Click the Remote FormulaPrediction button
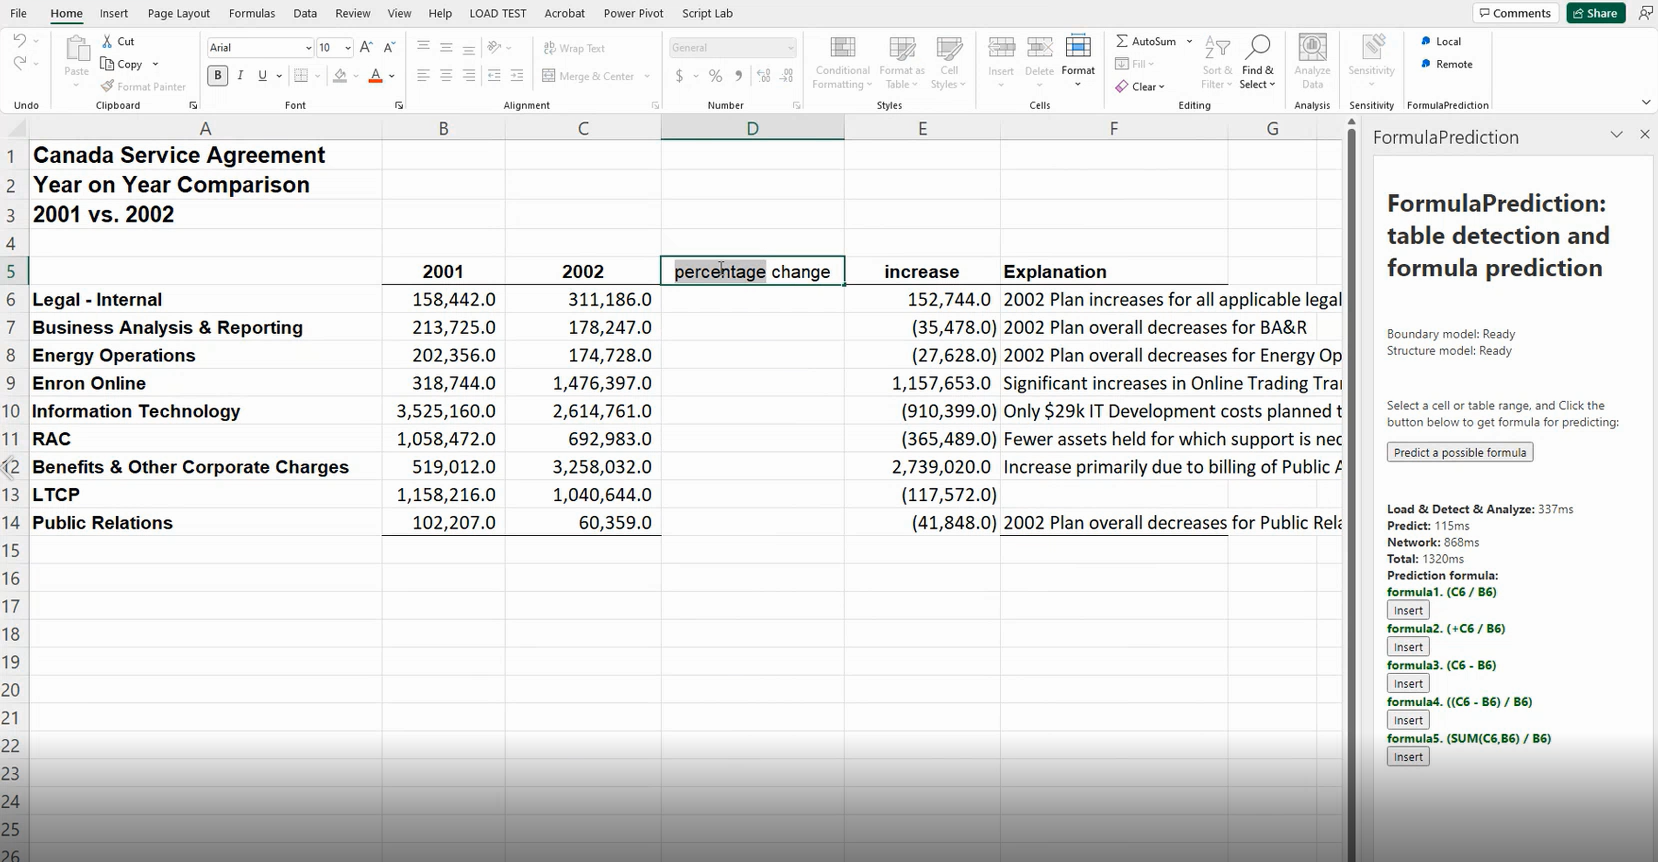Screen dimensions: 1658x862 tap(1446, 64)
